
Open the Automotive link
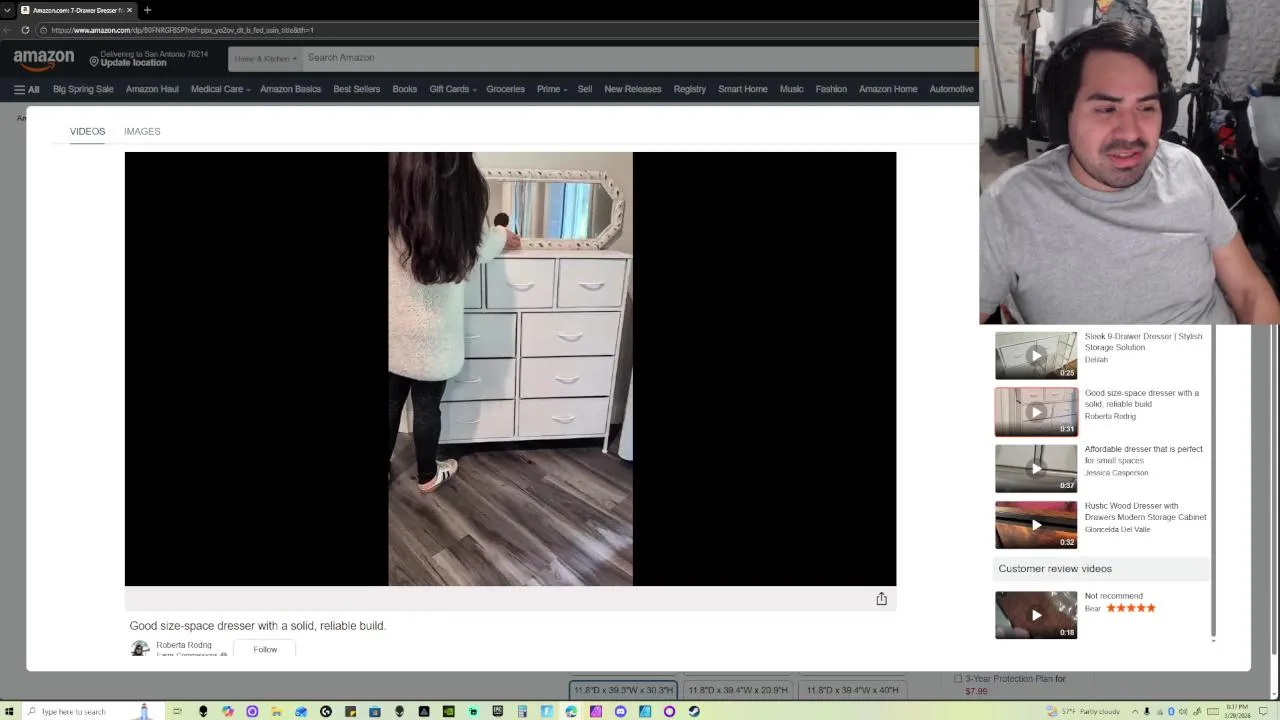pos(951,89)
